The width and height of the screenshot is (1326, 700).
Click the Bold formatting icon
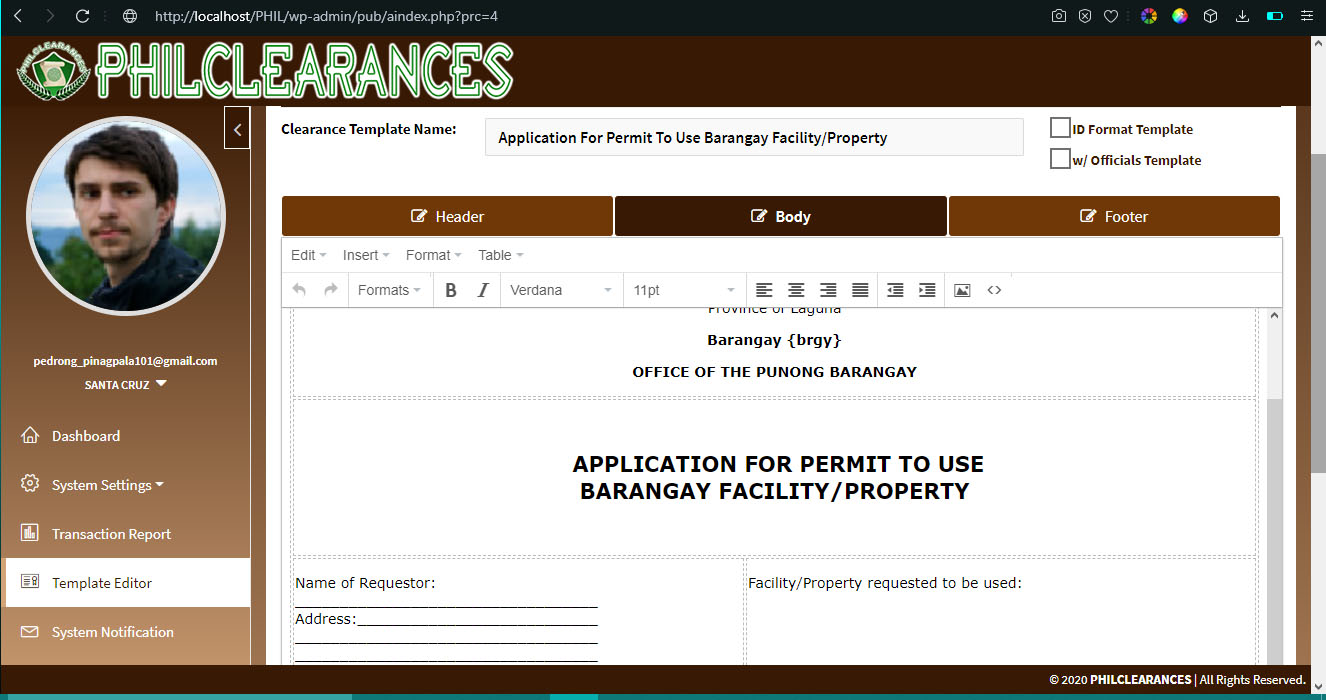pos(451,290)
